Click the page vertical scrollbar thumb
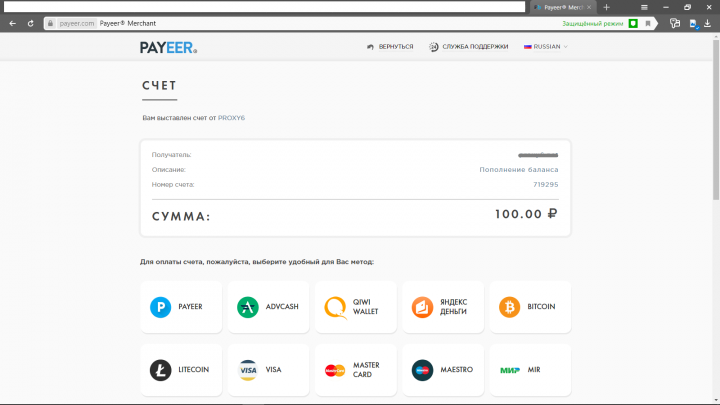This screenshot has height=405, width=720. (716, 119)
